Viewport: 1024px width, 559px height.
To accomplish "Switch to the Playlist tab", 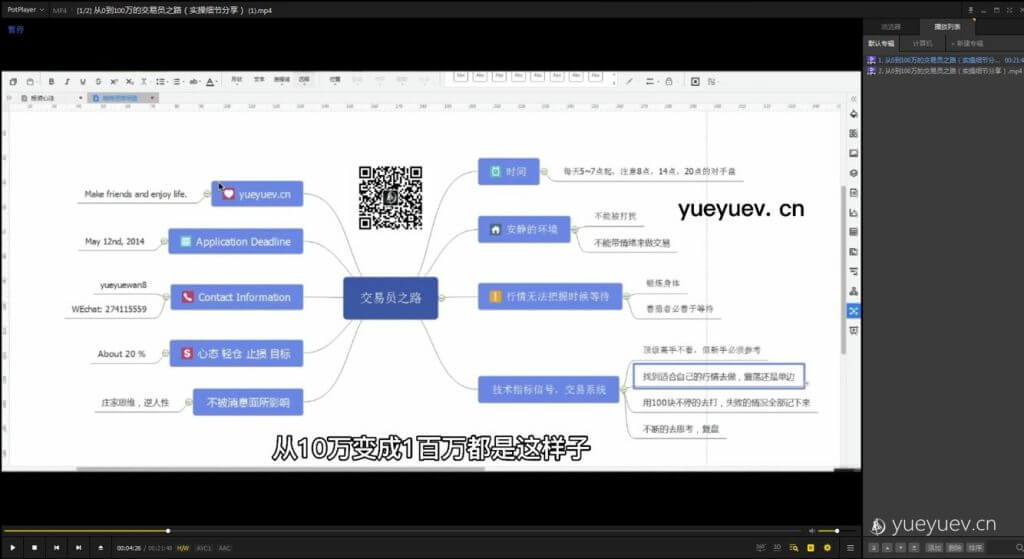I will [x=947, y=27].
